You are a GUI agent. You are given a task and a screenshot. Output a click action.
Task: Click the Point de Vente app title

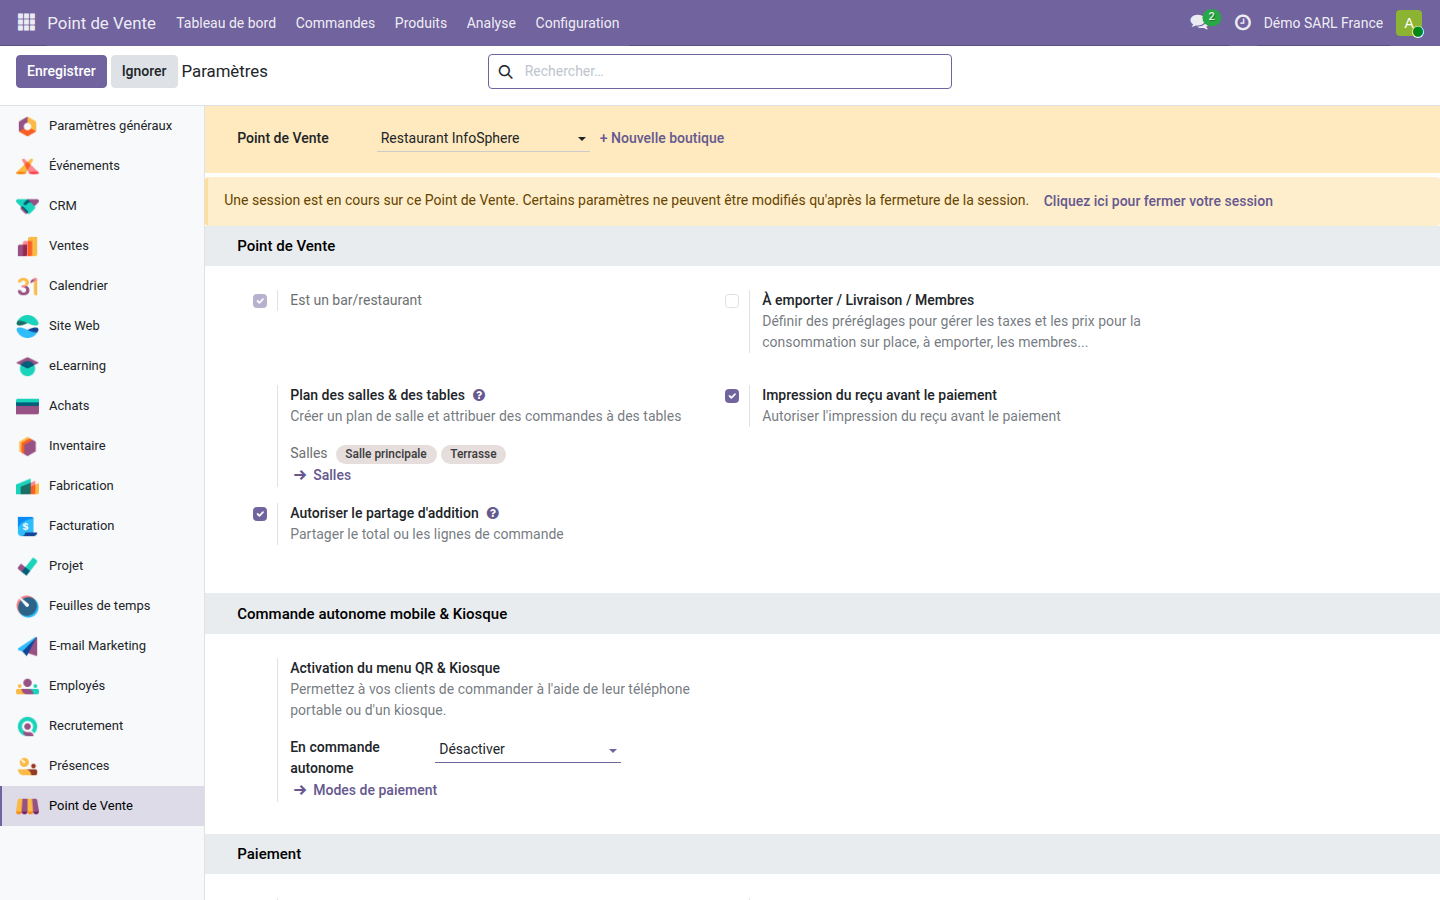(x=101, y=23)
